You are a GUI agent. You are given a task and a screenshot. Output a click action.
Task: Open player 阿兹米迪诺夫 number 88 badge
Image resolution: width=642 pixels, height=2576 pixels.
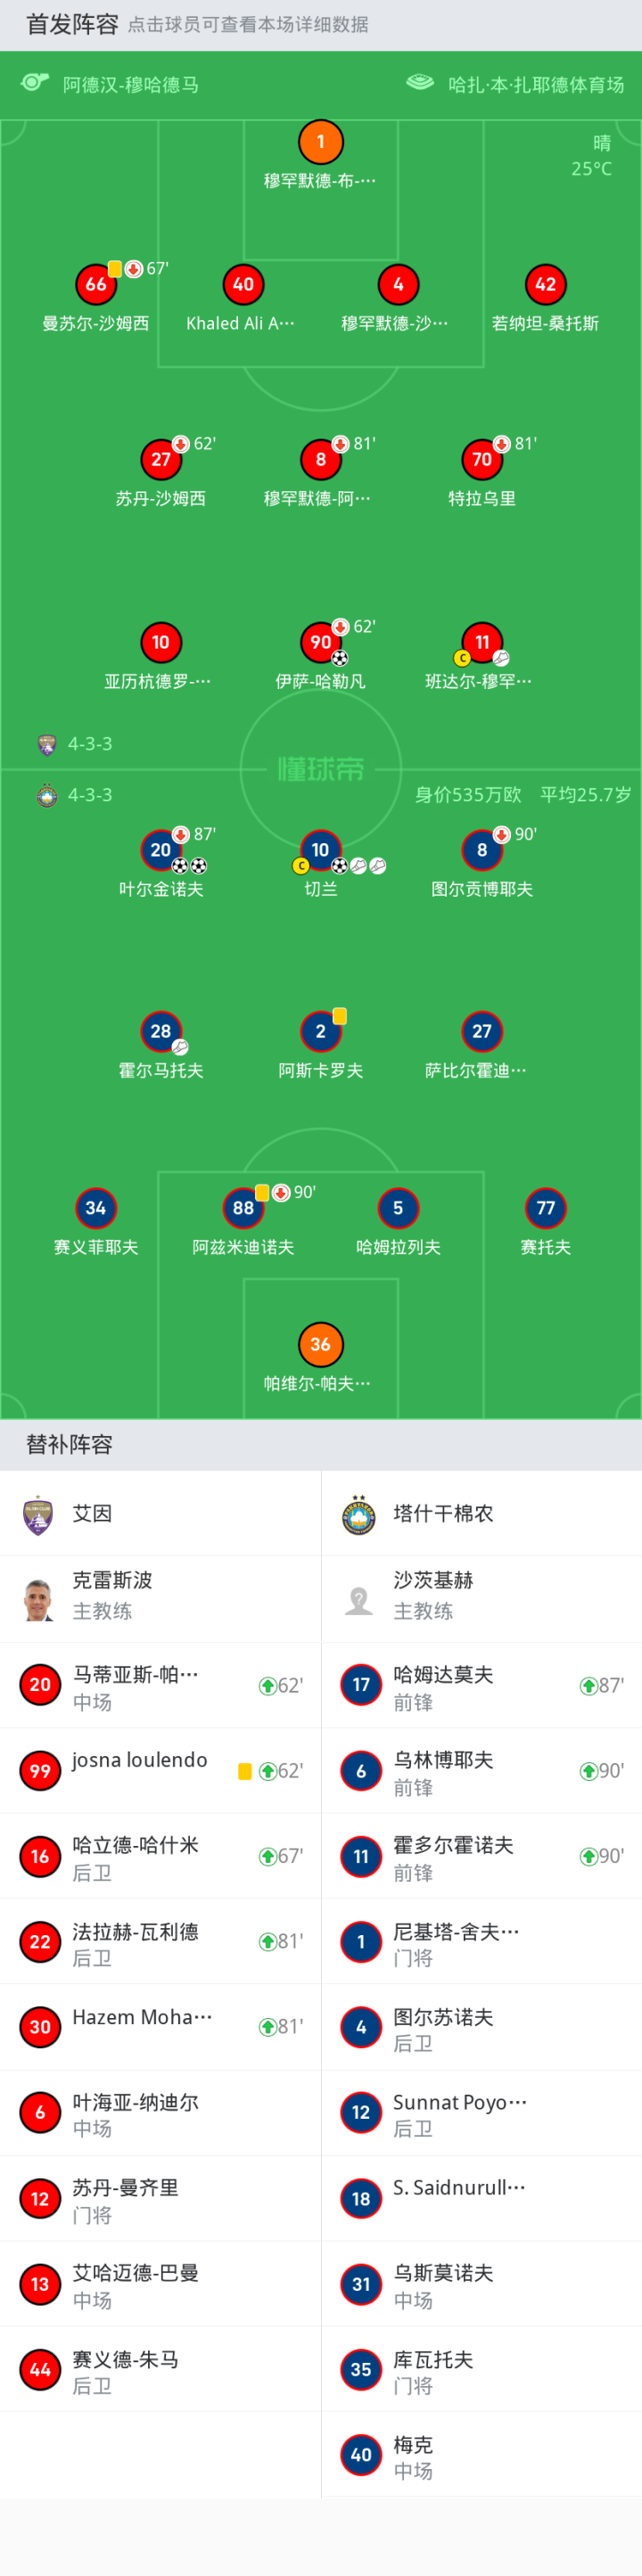[x=243, y=1208]
